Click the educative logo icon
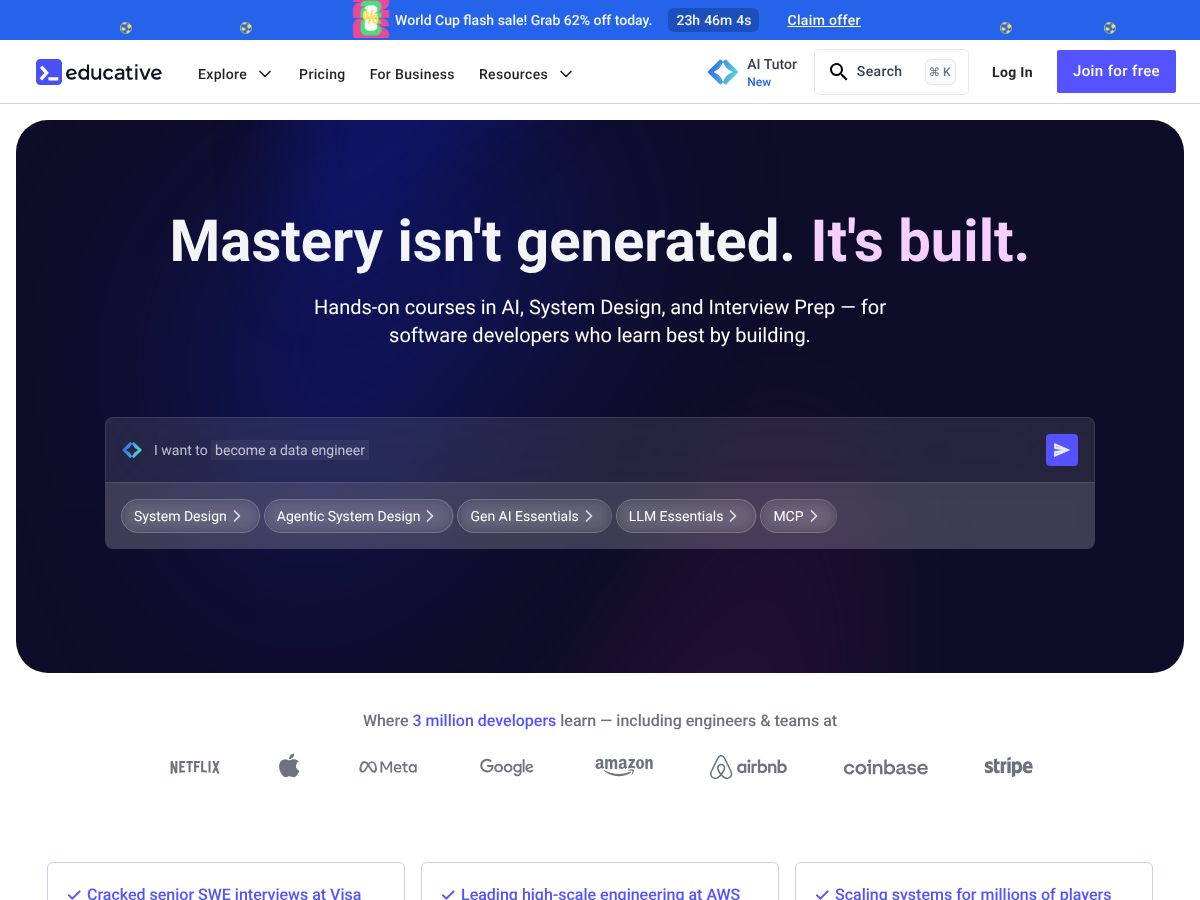The image size is (1200, 900). (49, 72)
